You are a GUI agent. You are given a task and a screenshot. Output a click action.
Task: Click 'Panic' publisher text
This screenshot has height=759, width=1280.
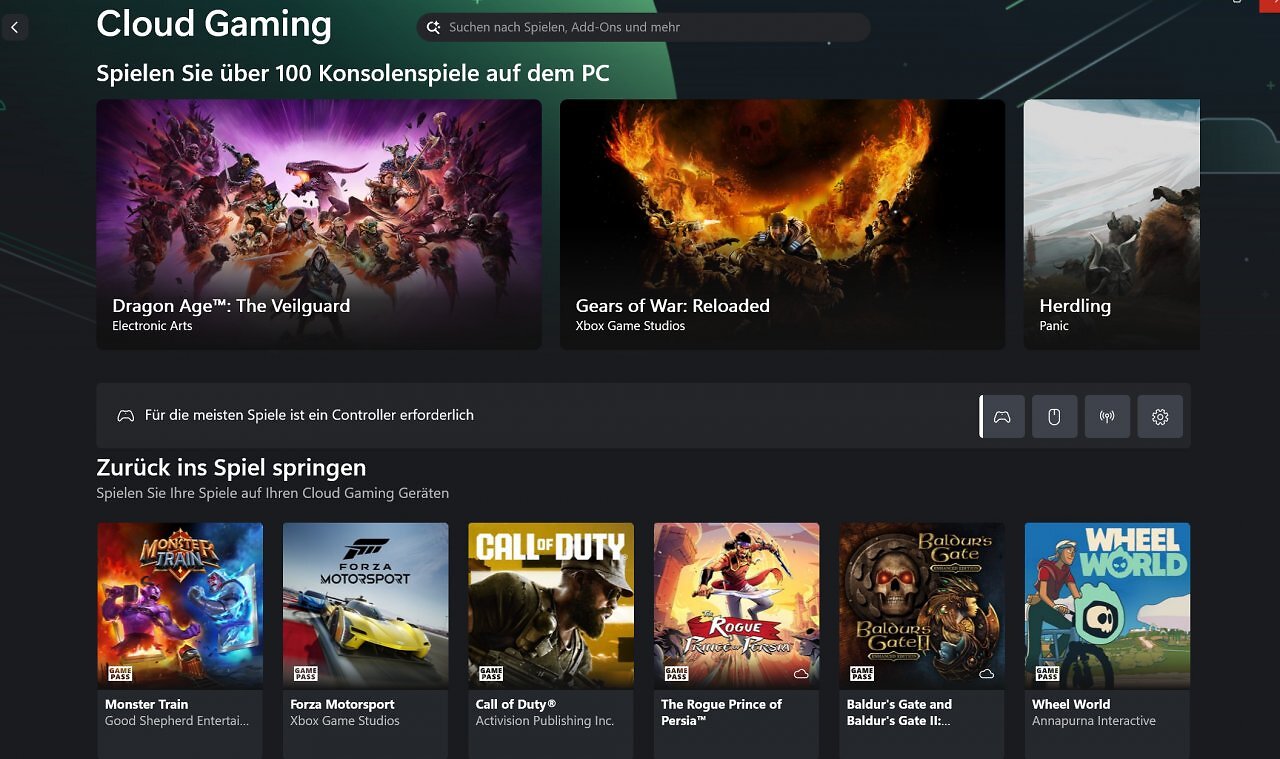pos(1054,326)
